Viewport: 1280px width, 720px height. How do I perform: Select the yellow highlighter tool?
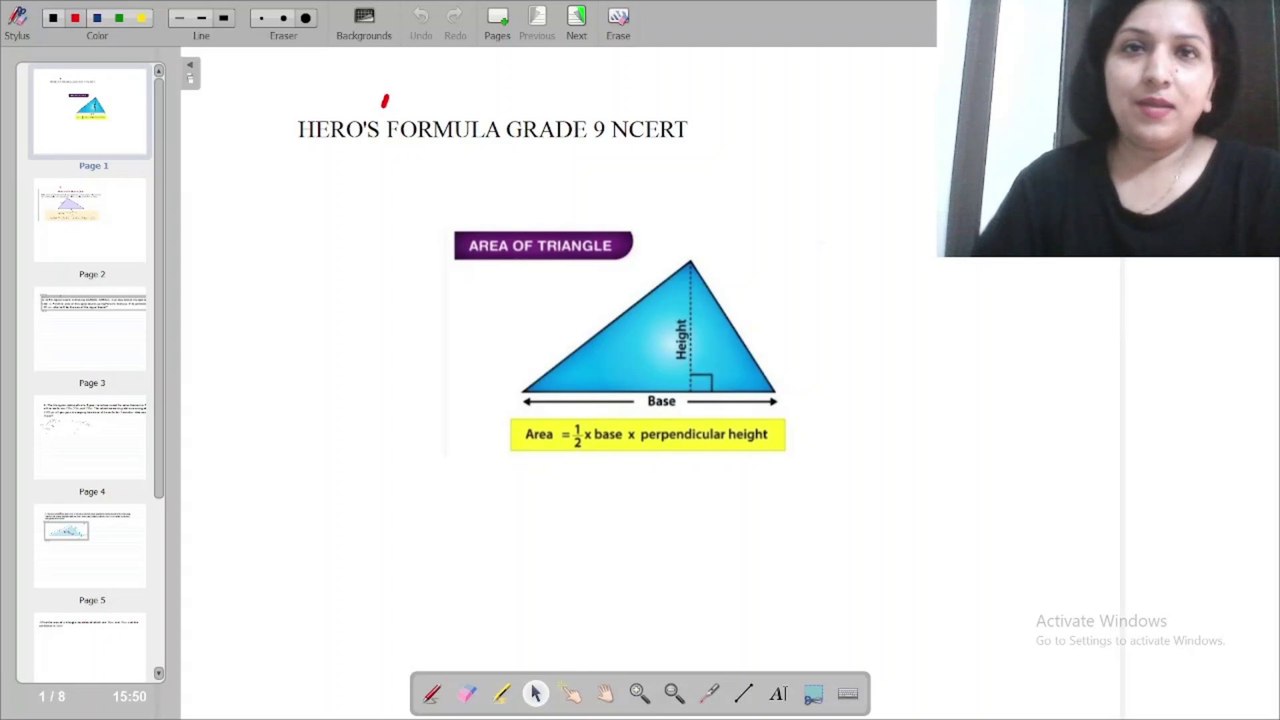[501, 694]
